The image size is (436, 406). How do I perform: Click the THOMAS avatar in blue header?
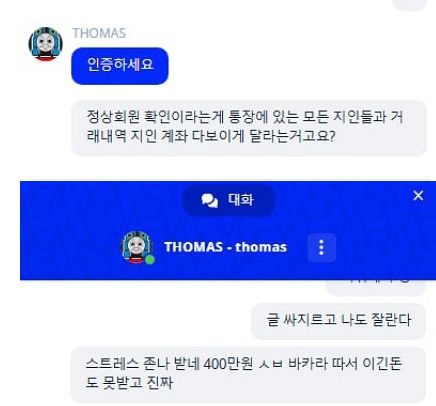tap(136, 247)
